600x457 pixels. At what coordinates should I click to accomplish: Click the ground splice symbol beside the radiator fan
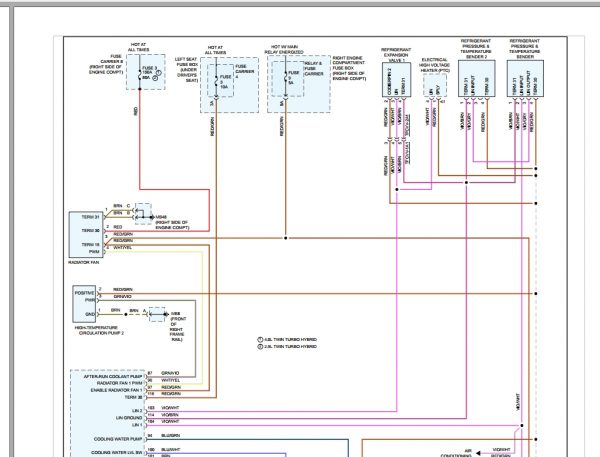point(143,214)
